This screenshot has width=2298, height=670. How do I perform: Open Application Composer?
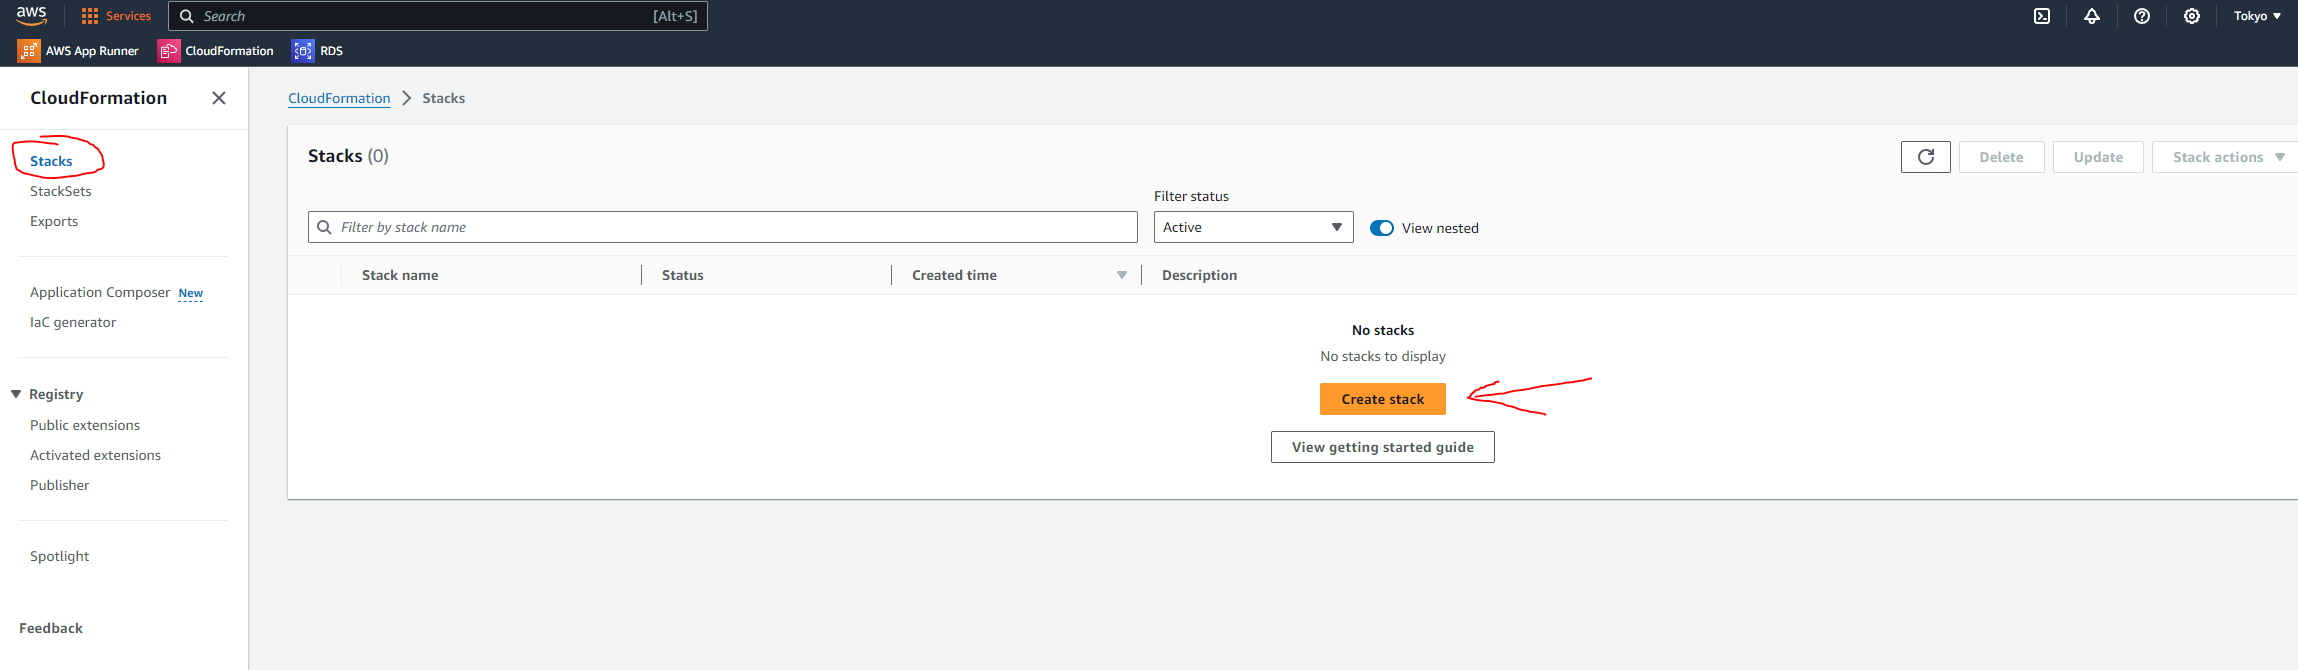tap(100, 292)
